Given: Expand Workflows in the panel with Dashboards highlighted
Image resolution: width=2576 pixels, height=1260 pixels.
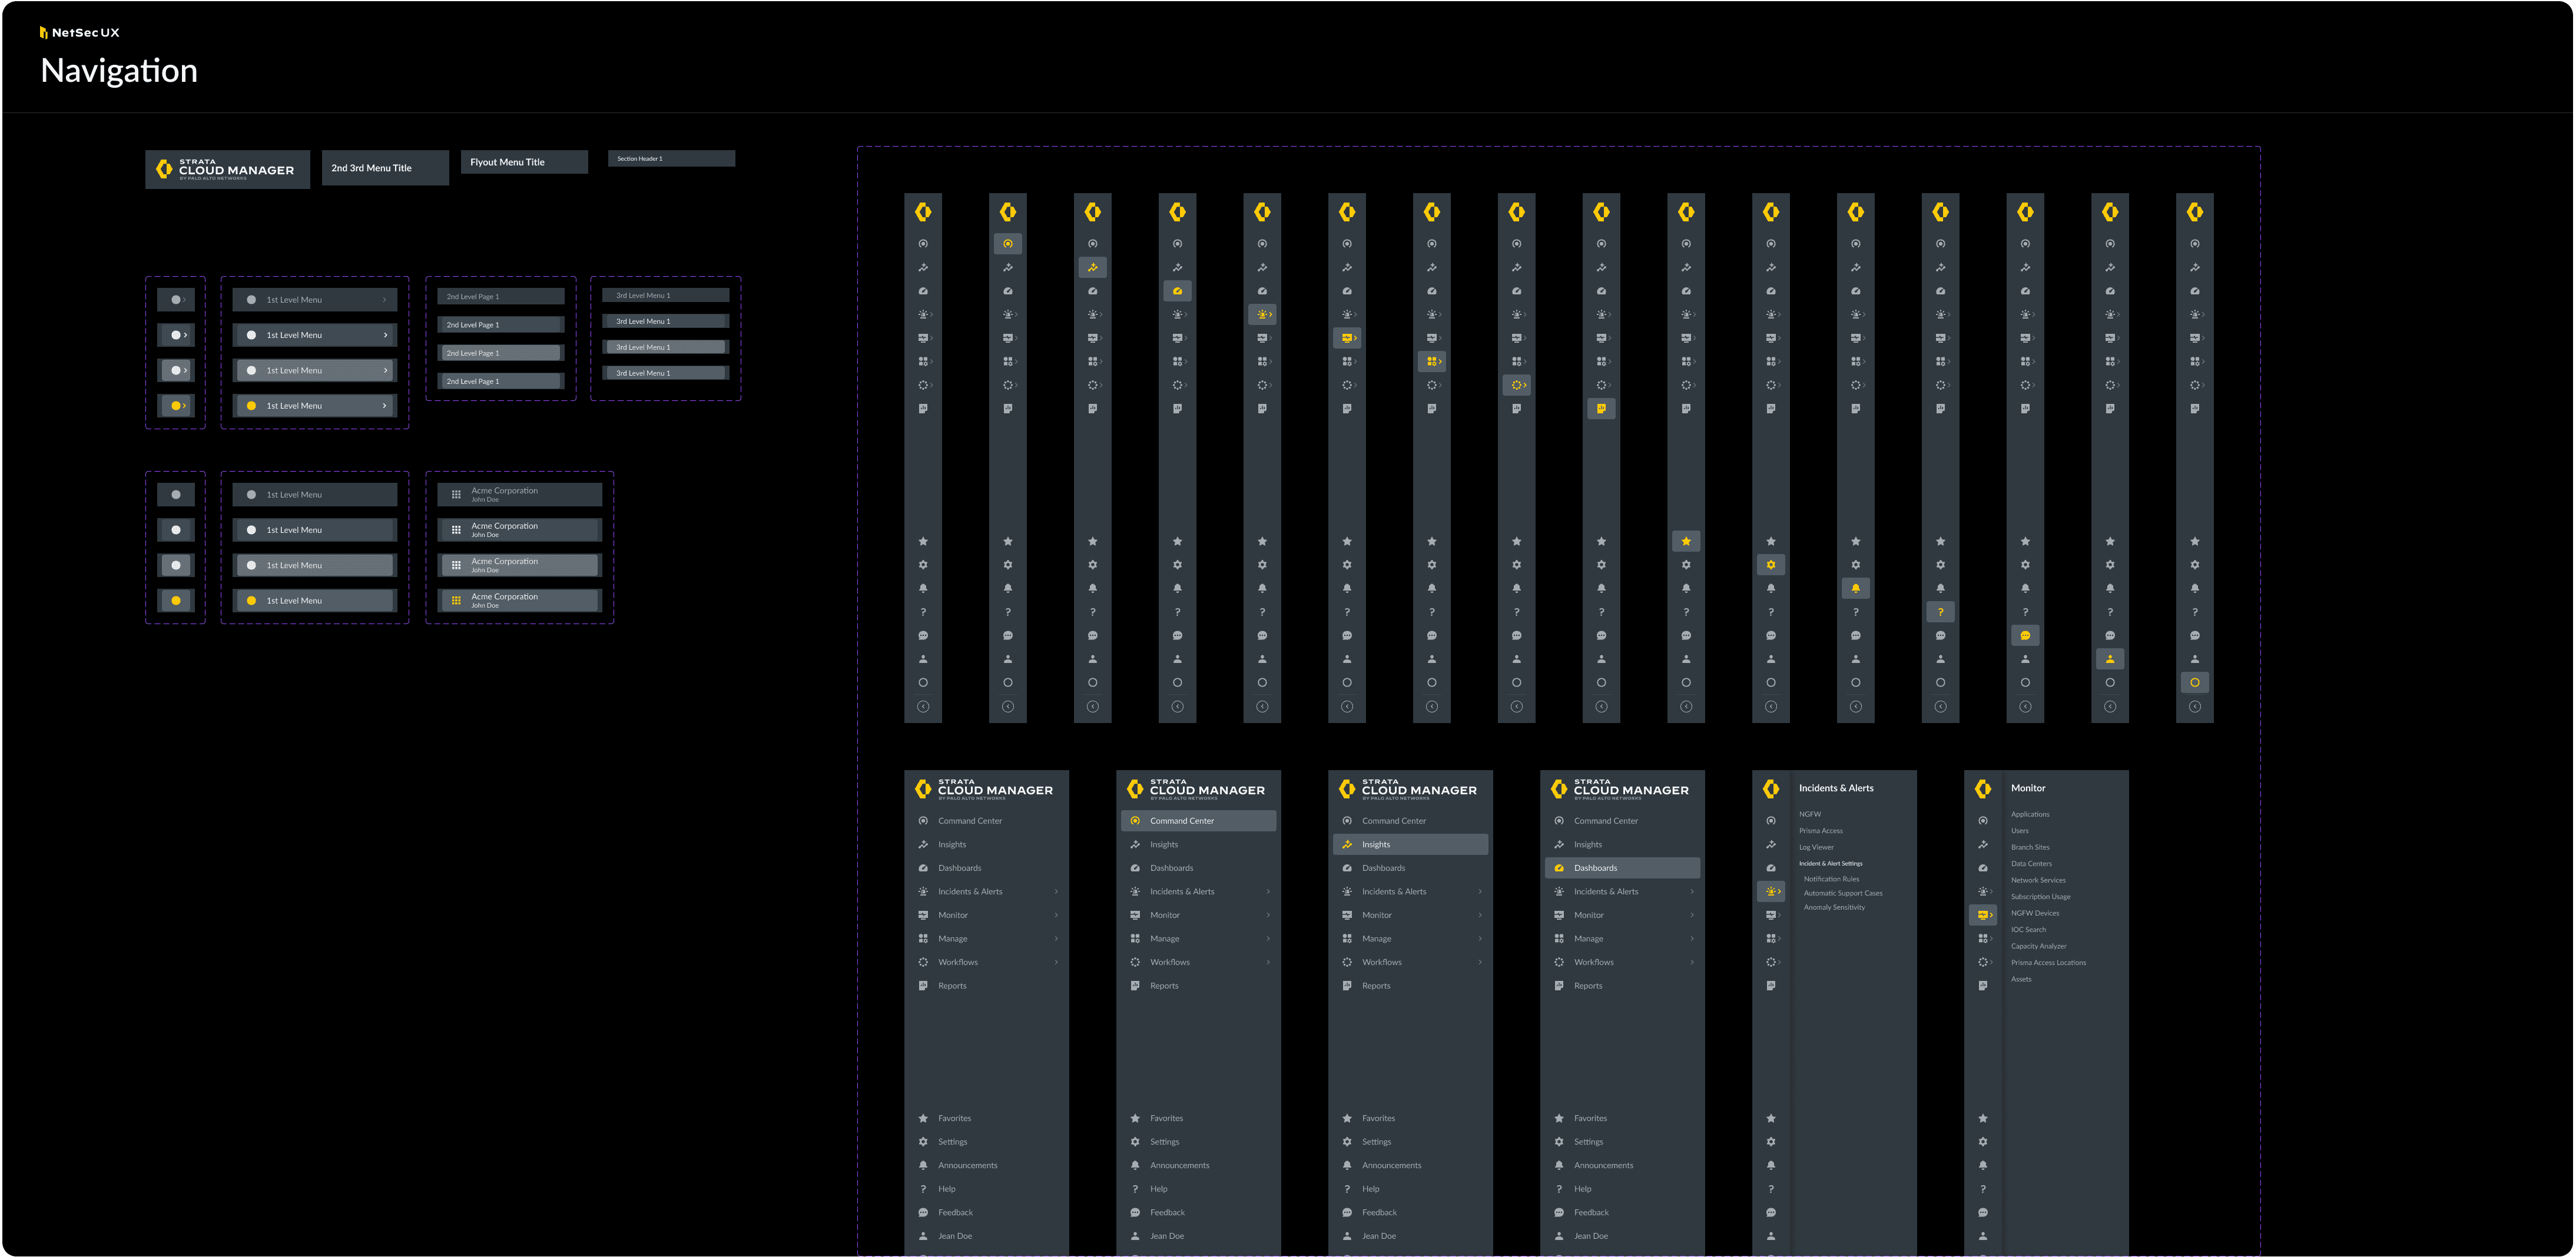Looking at the screenshot, I should (x=1692, y=962).
